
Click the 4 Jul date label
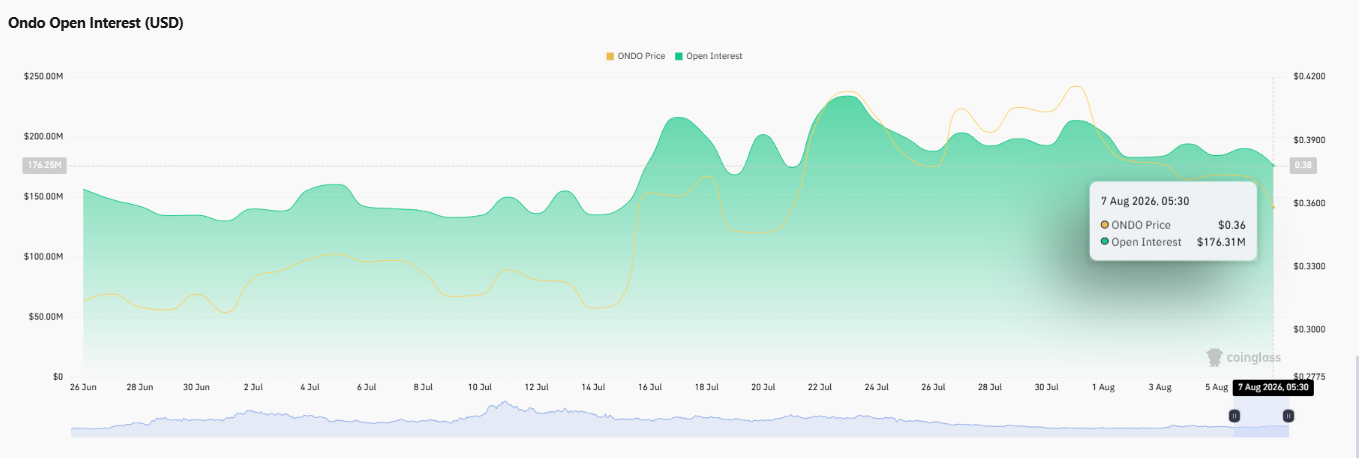(310, 386)
